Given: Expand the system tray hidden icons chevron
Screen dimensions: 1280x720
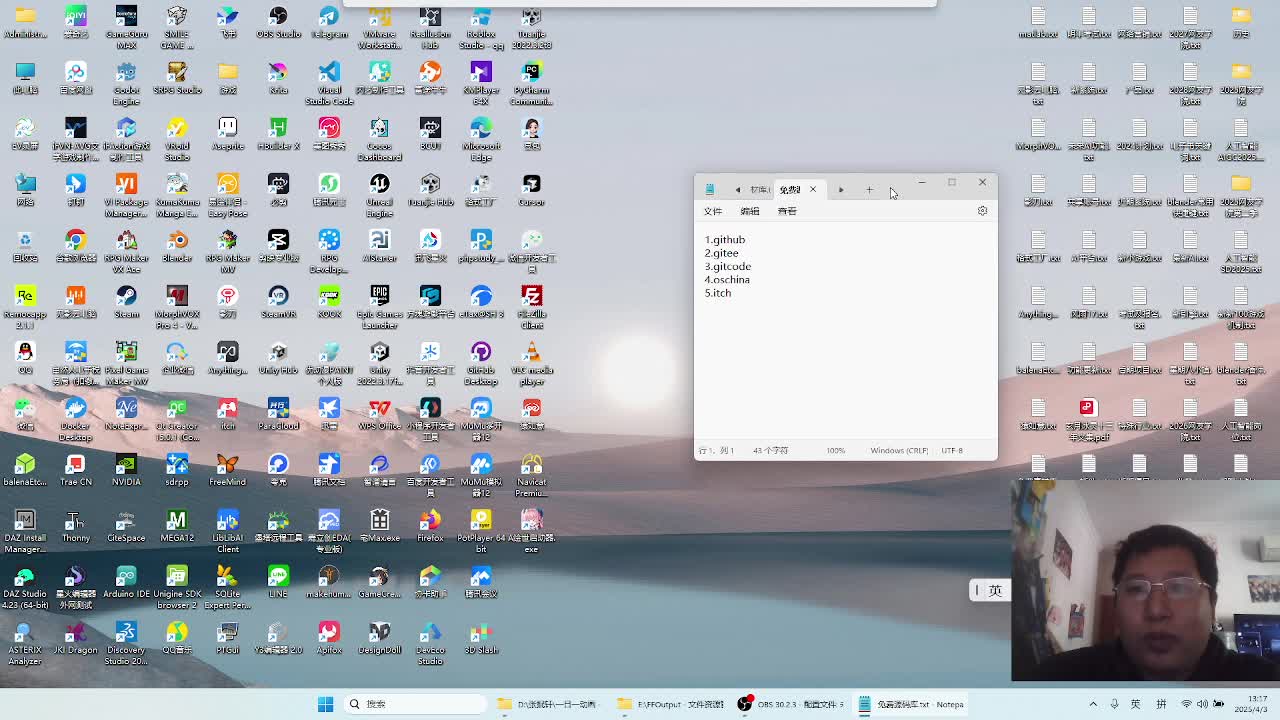Looking at the screenshot, I should click(x=1093, y=704).
